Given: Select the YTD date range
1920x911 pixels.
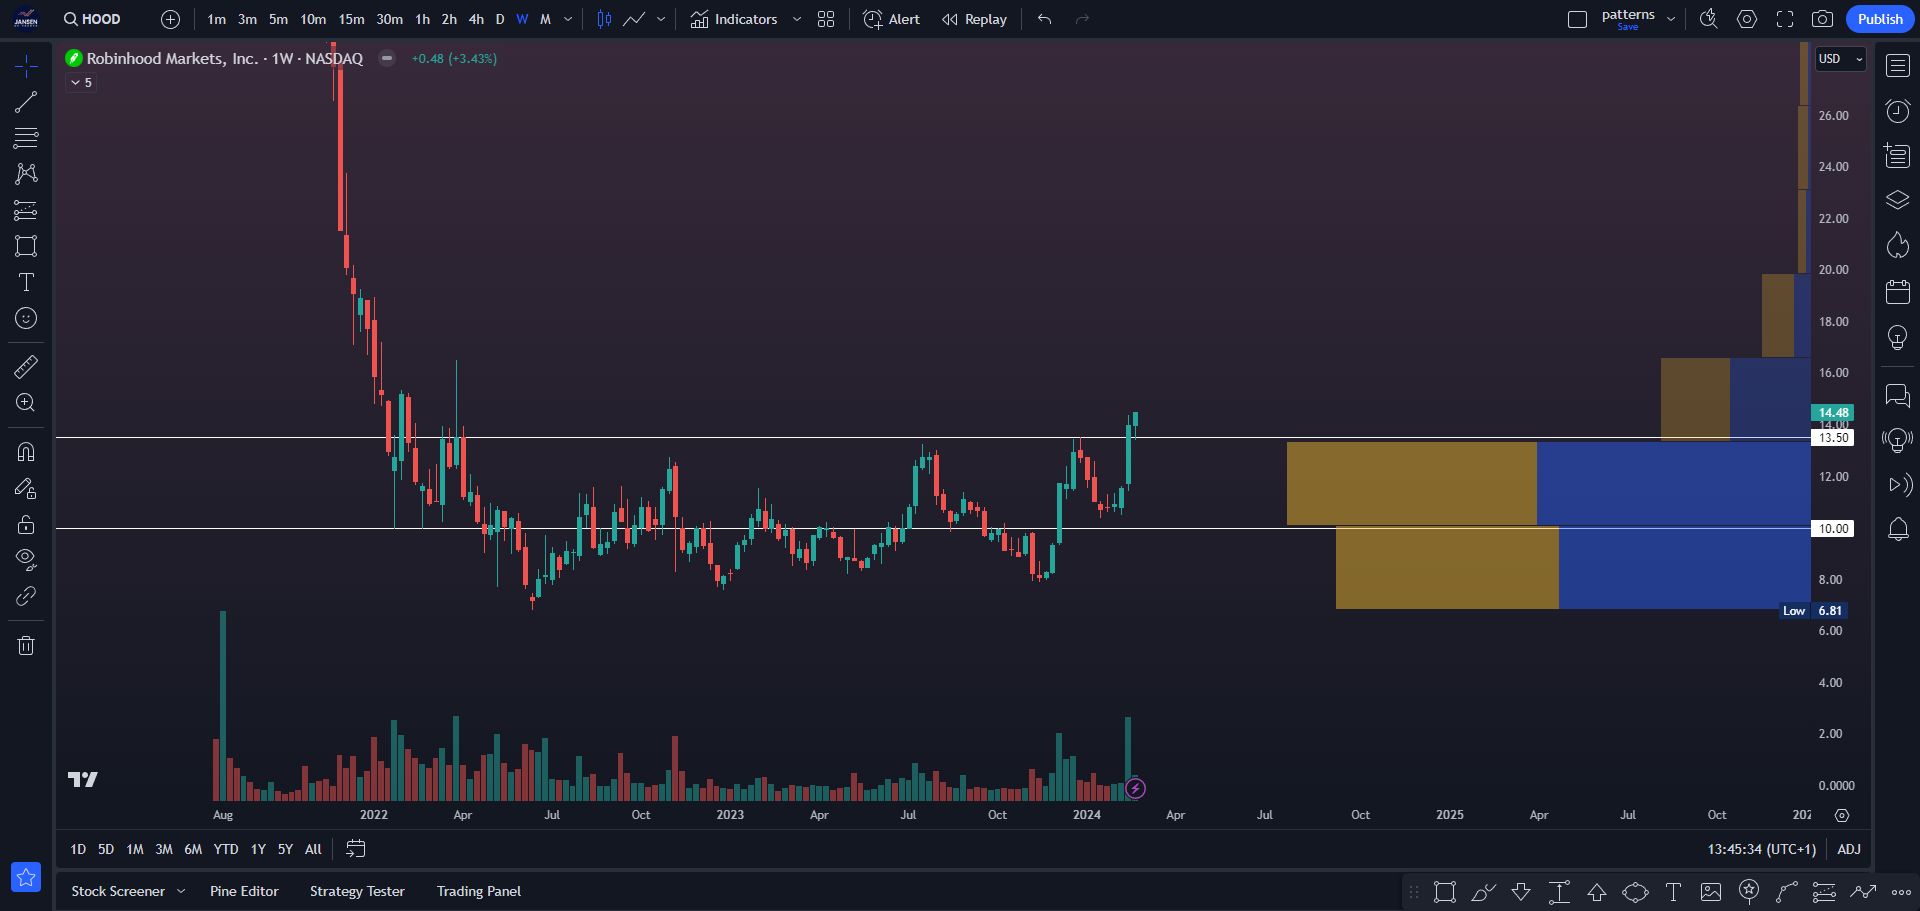Looking at the screenshot, I should pyautogui.click(x=226, y=849).
